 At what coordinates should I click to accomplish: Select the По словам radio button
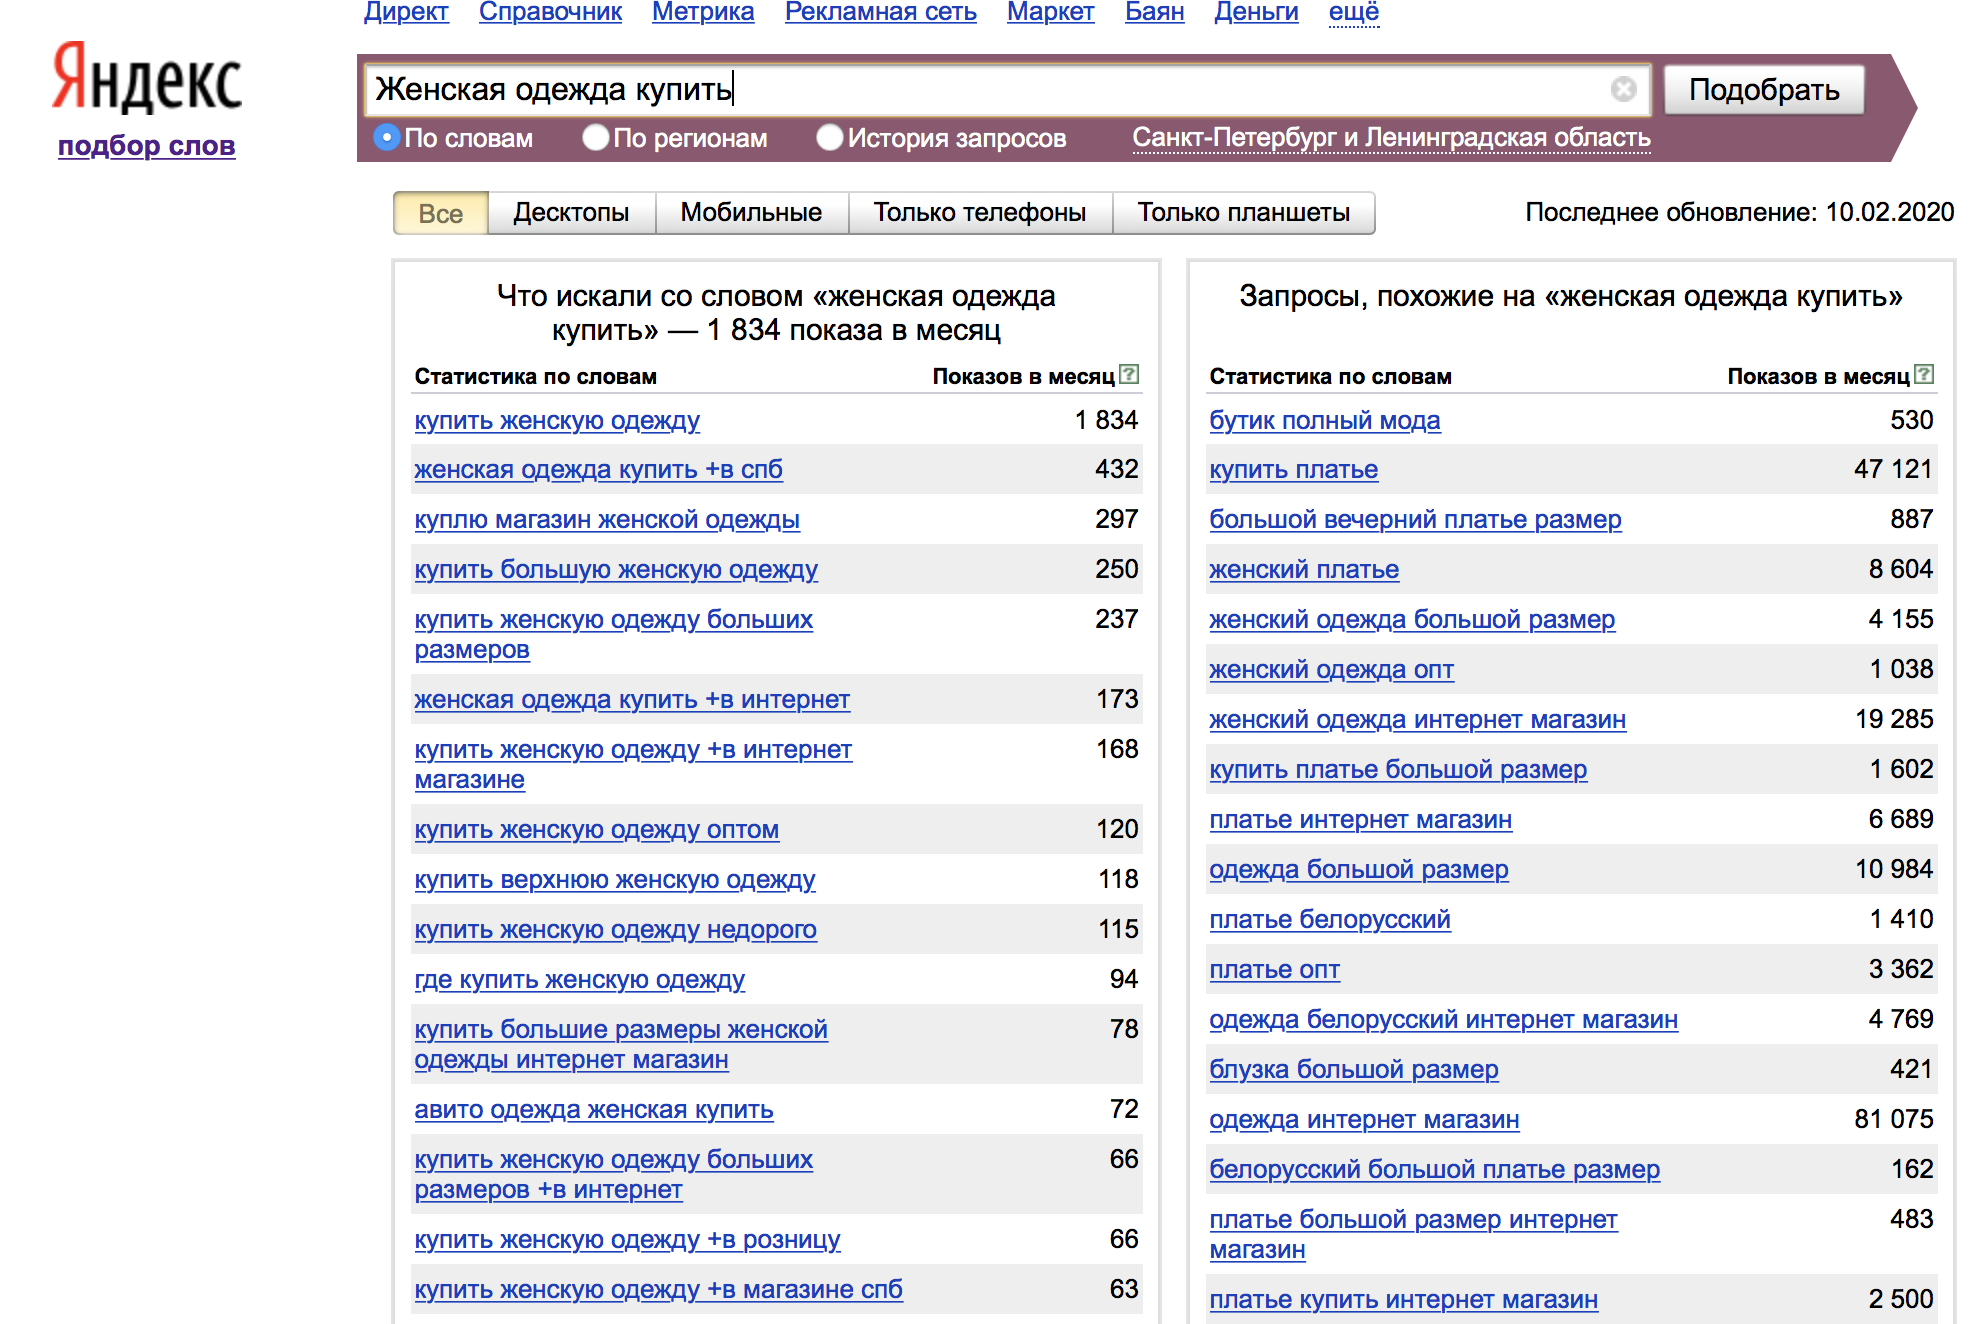click(x=387, y=138)
